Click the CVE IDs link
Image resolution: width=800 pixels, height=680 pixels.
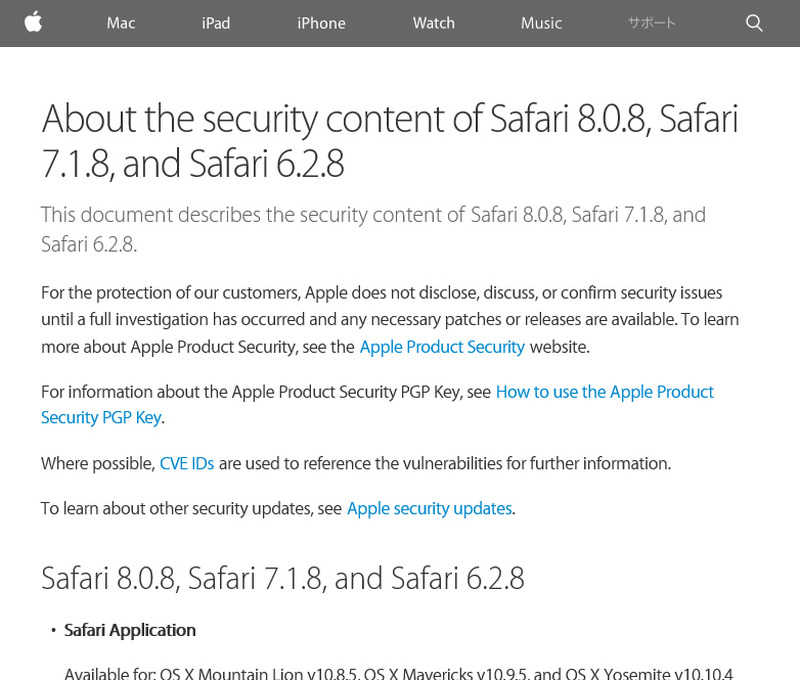pyautogui.click(x=187, y=463)
